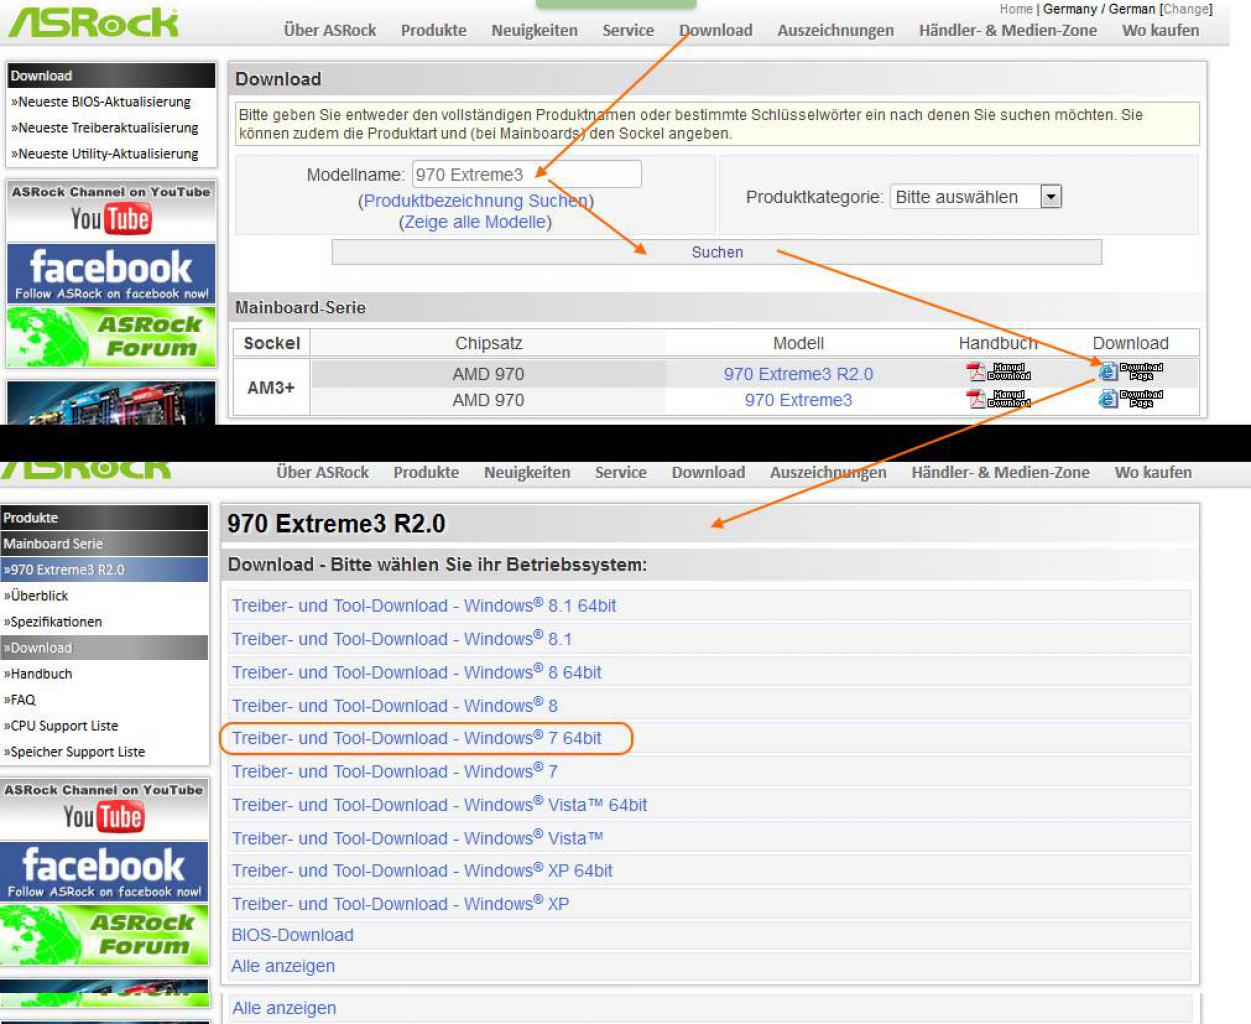Click Produktbezeichnung Suchen link
The width and height of the screenshot is (1251, 1024).
[x=476, y=201]
